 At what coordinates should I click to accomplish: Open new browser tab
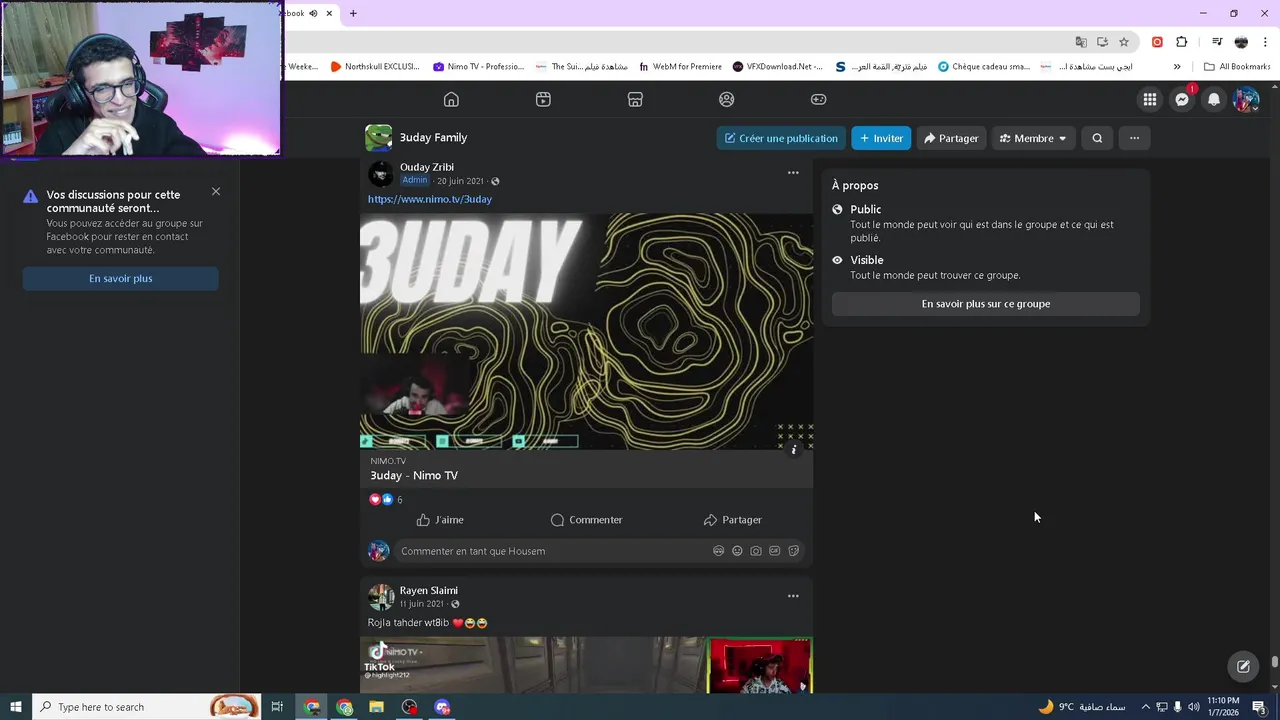click(x=353, y=13)
